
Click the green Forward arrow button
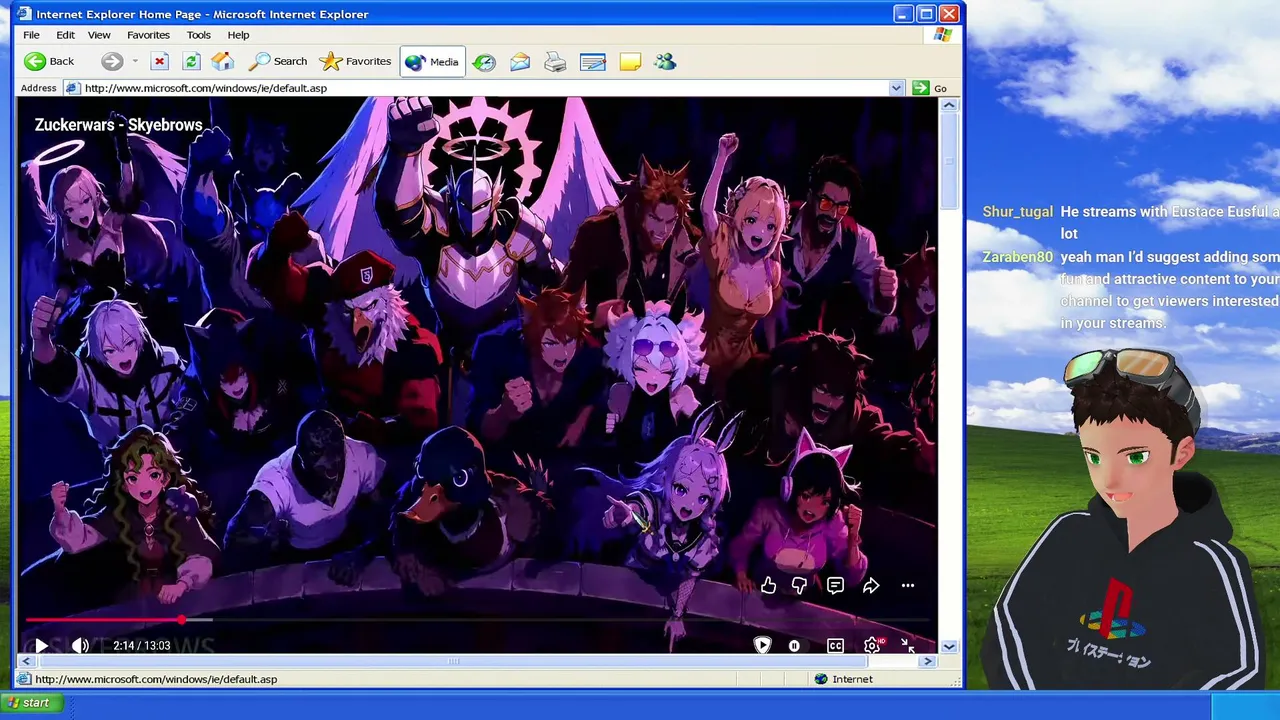point(112,61)
